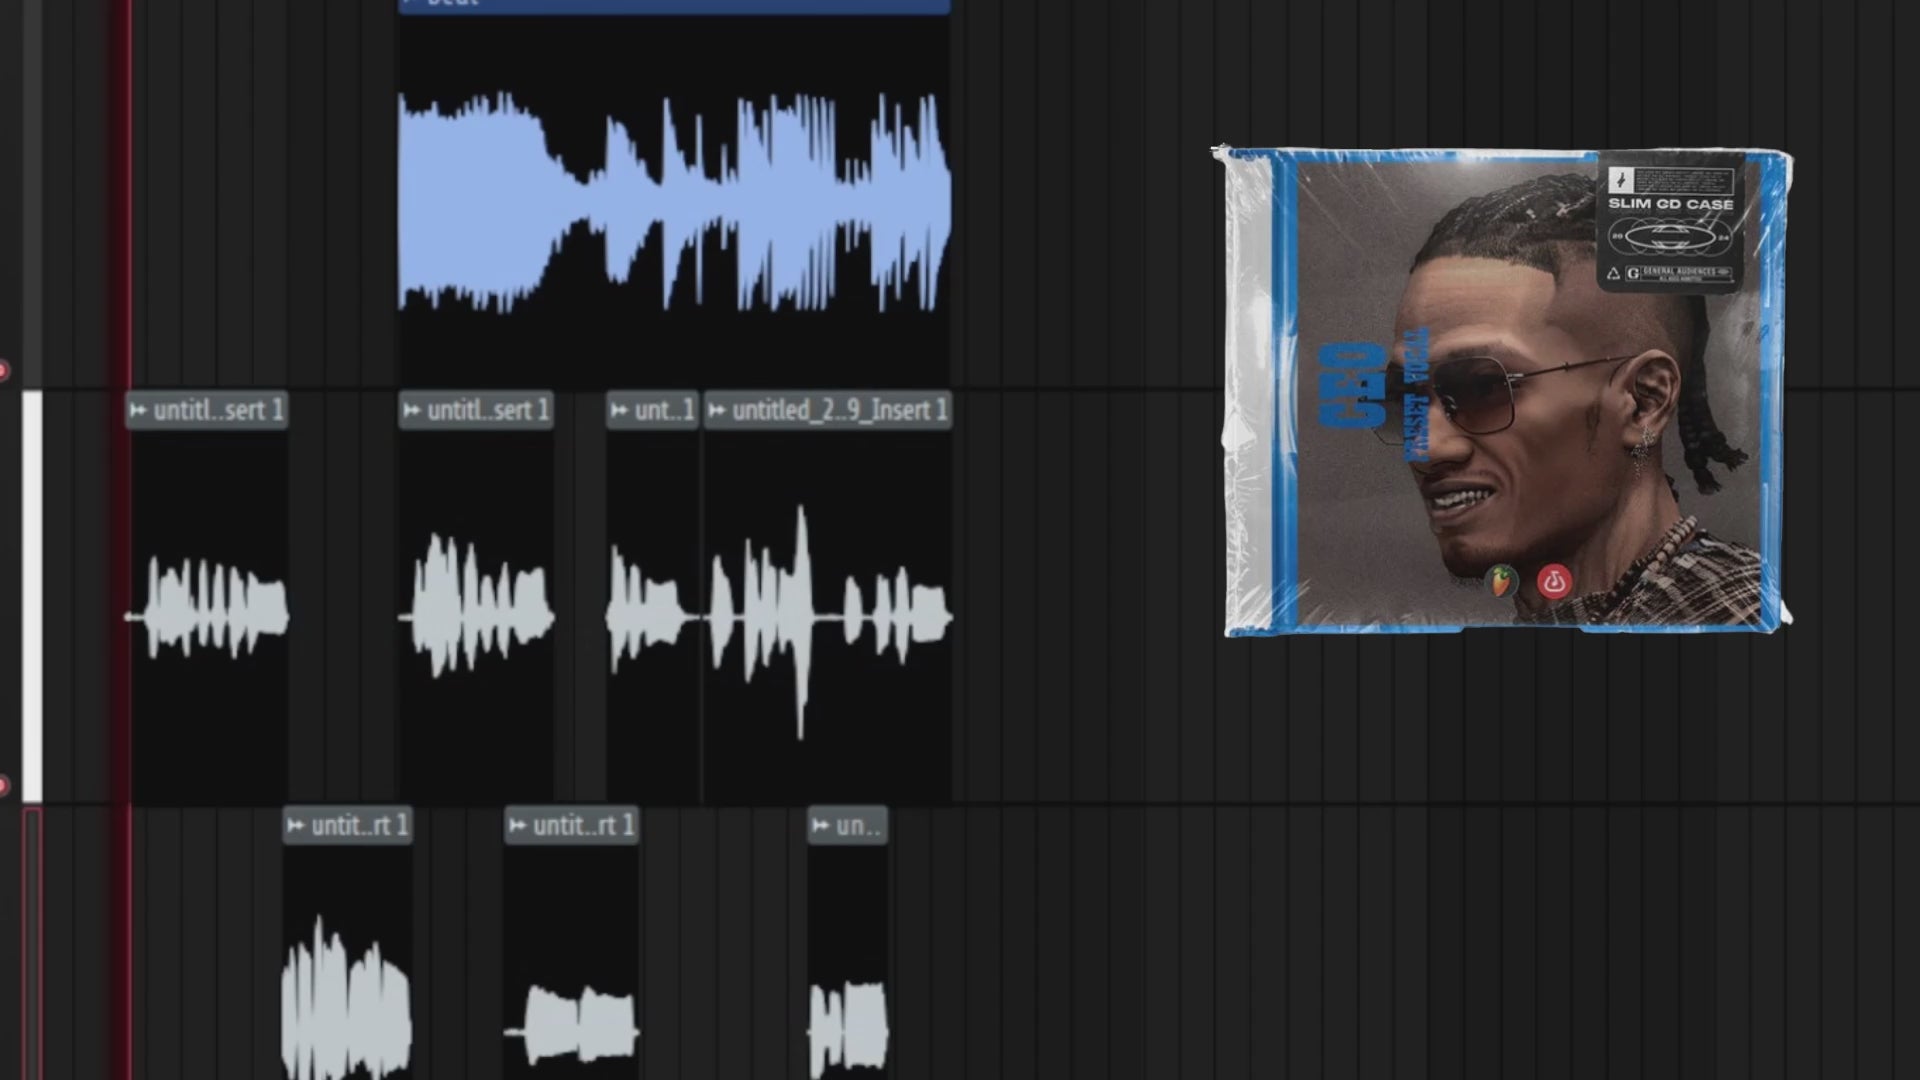Toggle the red indicator dot on the left edge track
The width and height of the screenshot is (1920, 1080).
(x=4, y=367)
